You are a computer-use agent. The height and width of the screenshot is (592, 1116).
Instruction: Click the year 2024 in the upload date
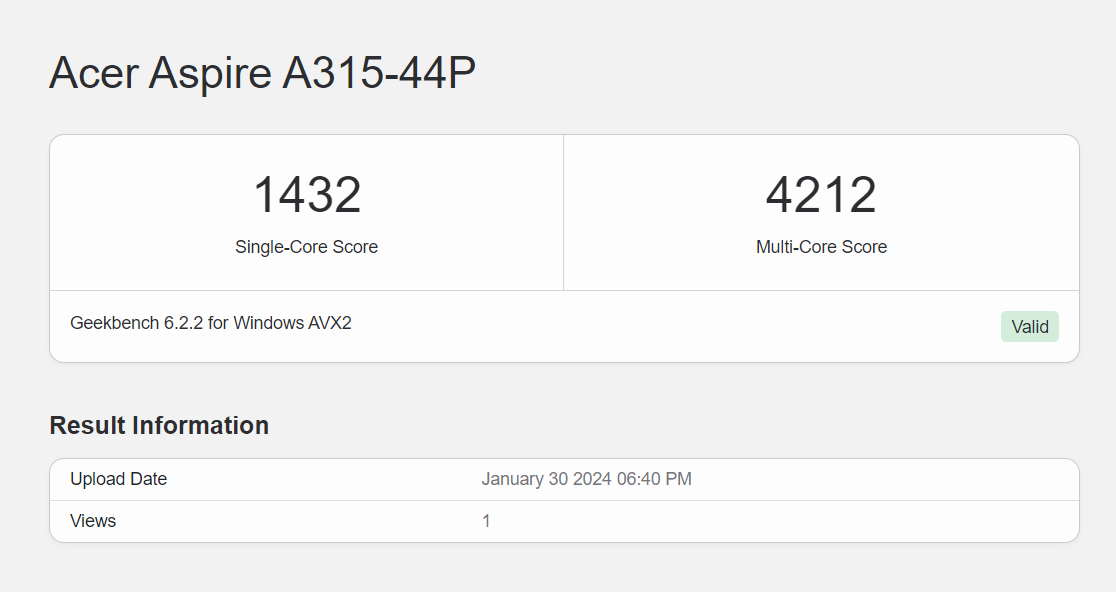click(x=592, y=479)
